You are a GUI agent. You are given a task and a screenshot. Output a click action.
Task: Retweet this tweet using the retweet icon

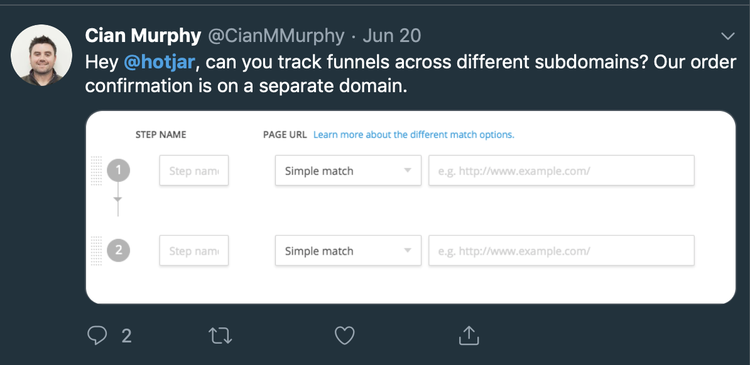point(221,336)
